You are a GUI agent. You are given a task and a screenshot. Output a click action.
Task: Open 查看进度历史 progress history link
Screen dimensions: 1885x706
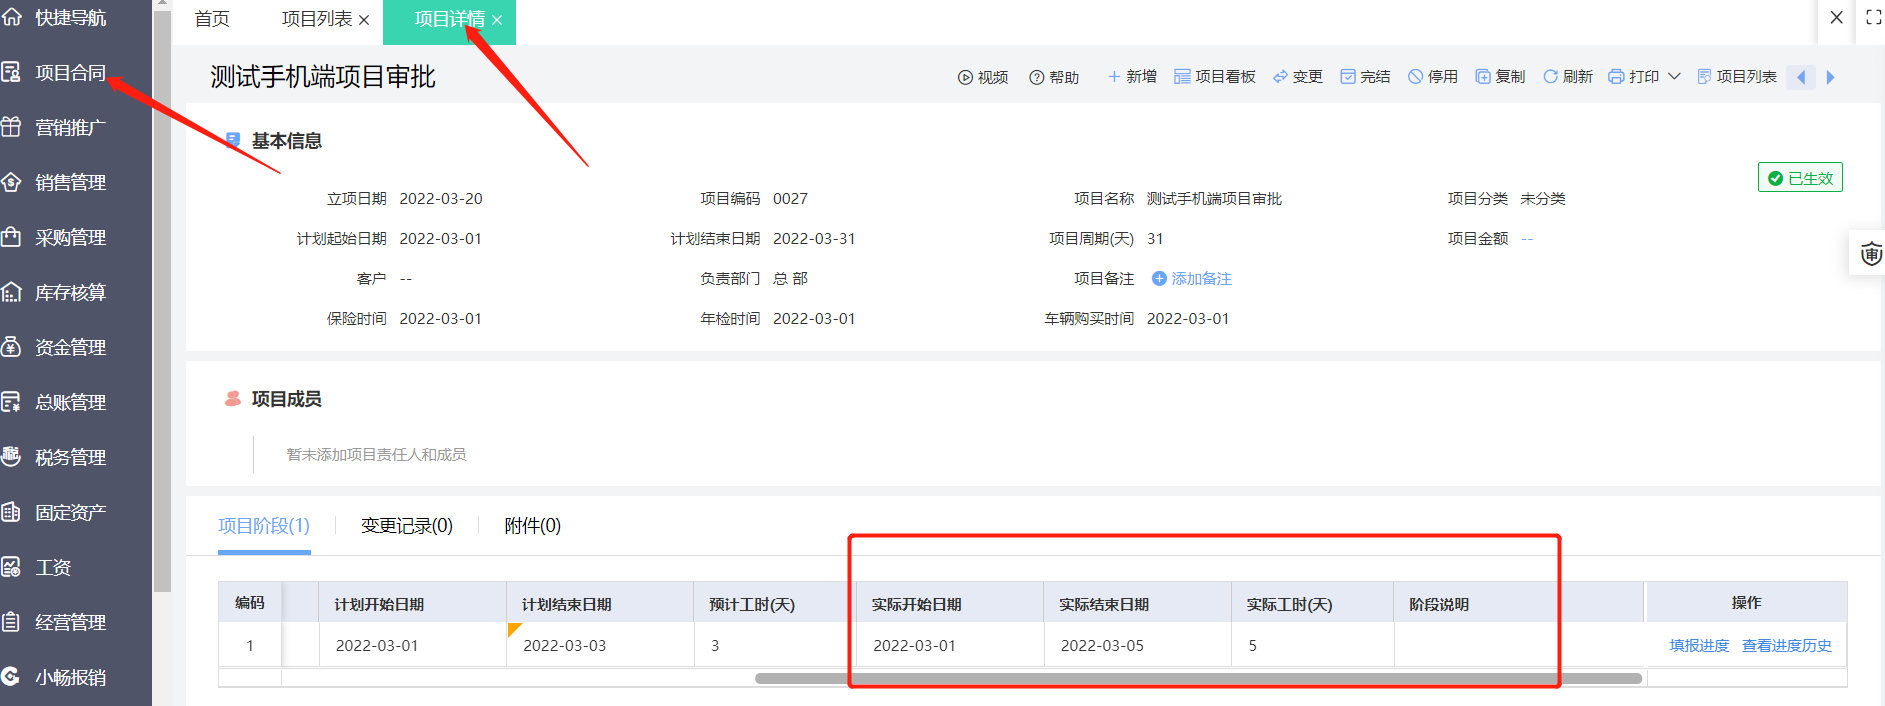tap(1786, 646)
